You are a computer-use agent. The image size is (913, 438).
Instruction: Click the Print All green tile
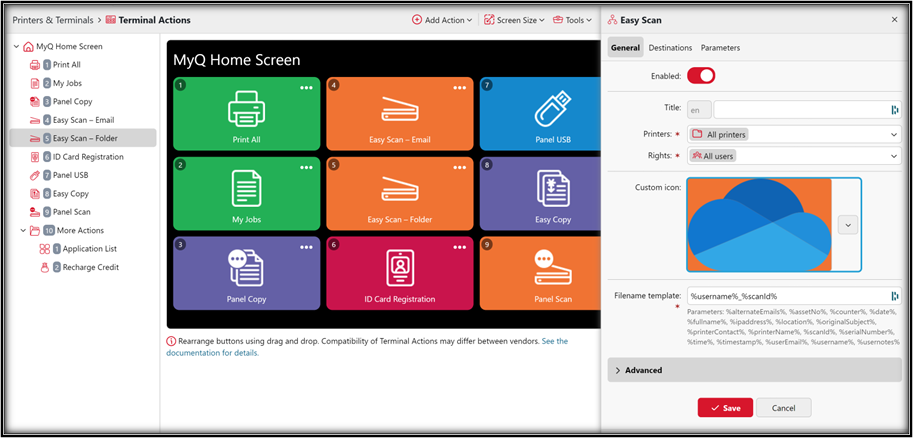click(x=247, y=114)
